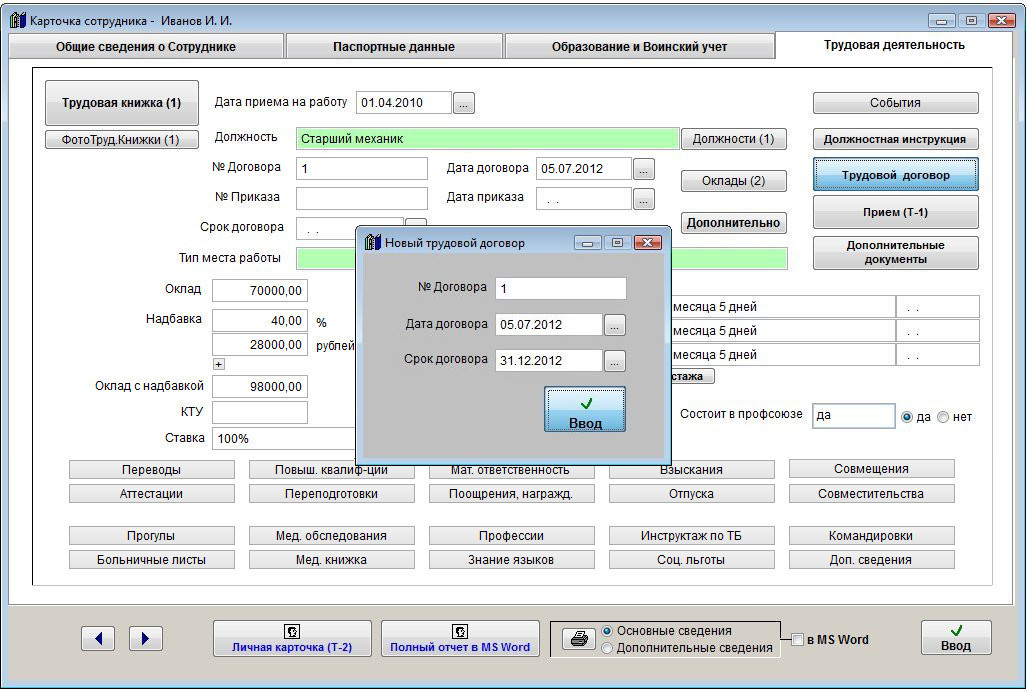Generate Полный отчет в MS Word

tap(460, 638)
